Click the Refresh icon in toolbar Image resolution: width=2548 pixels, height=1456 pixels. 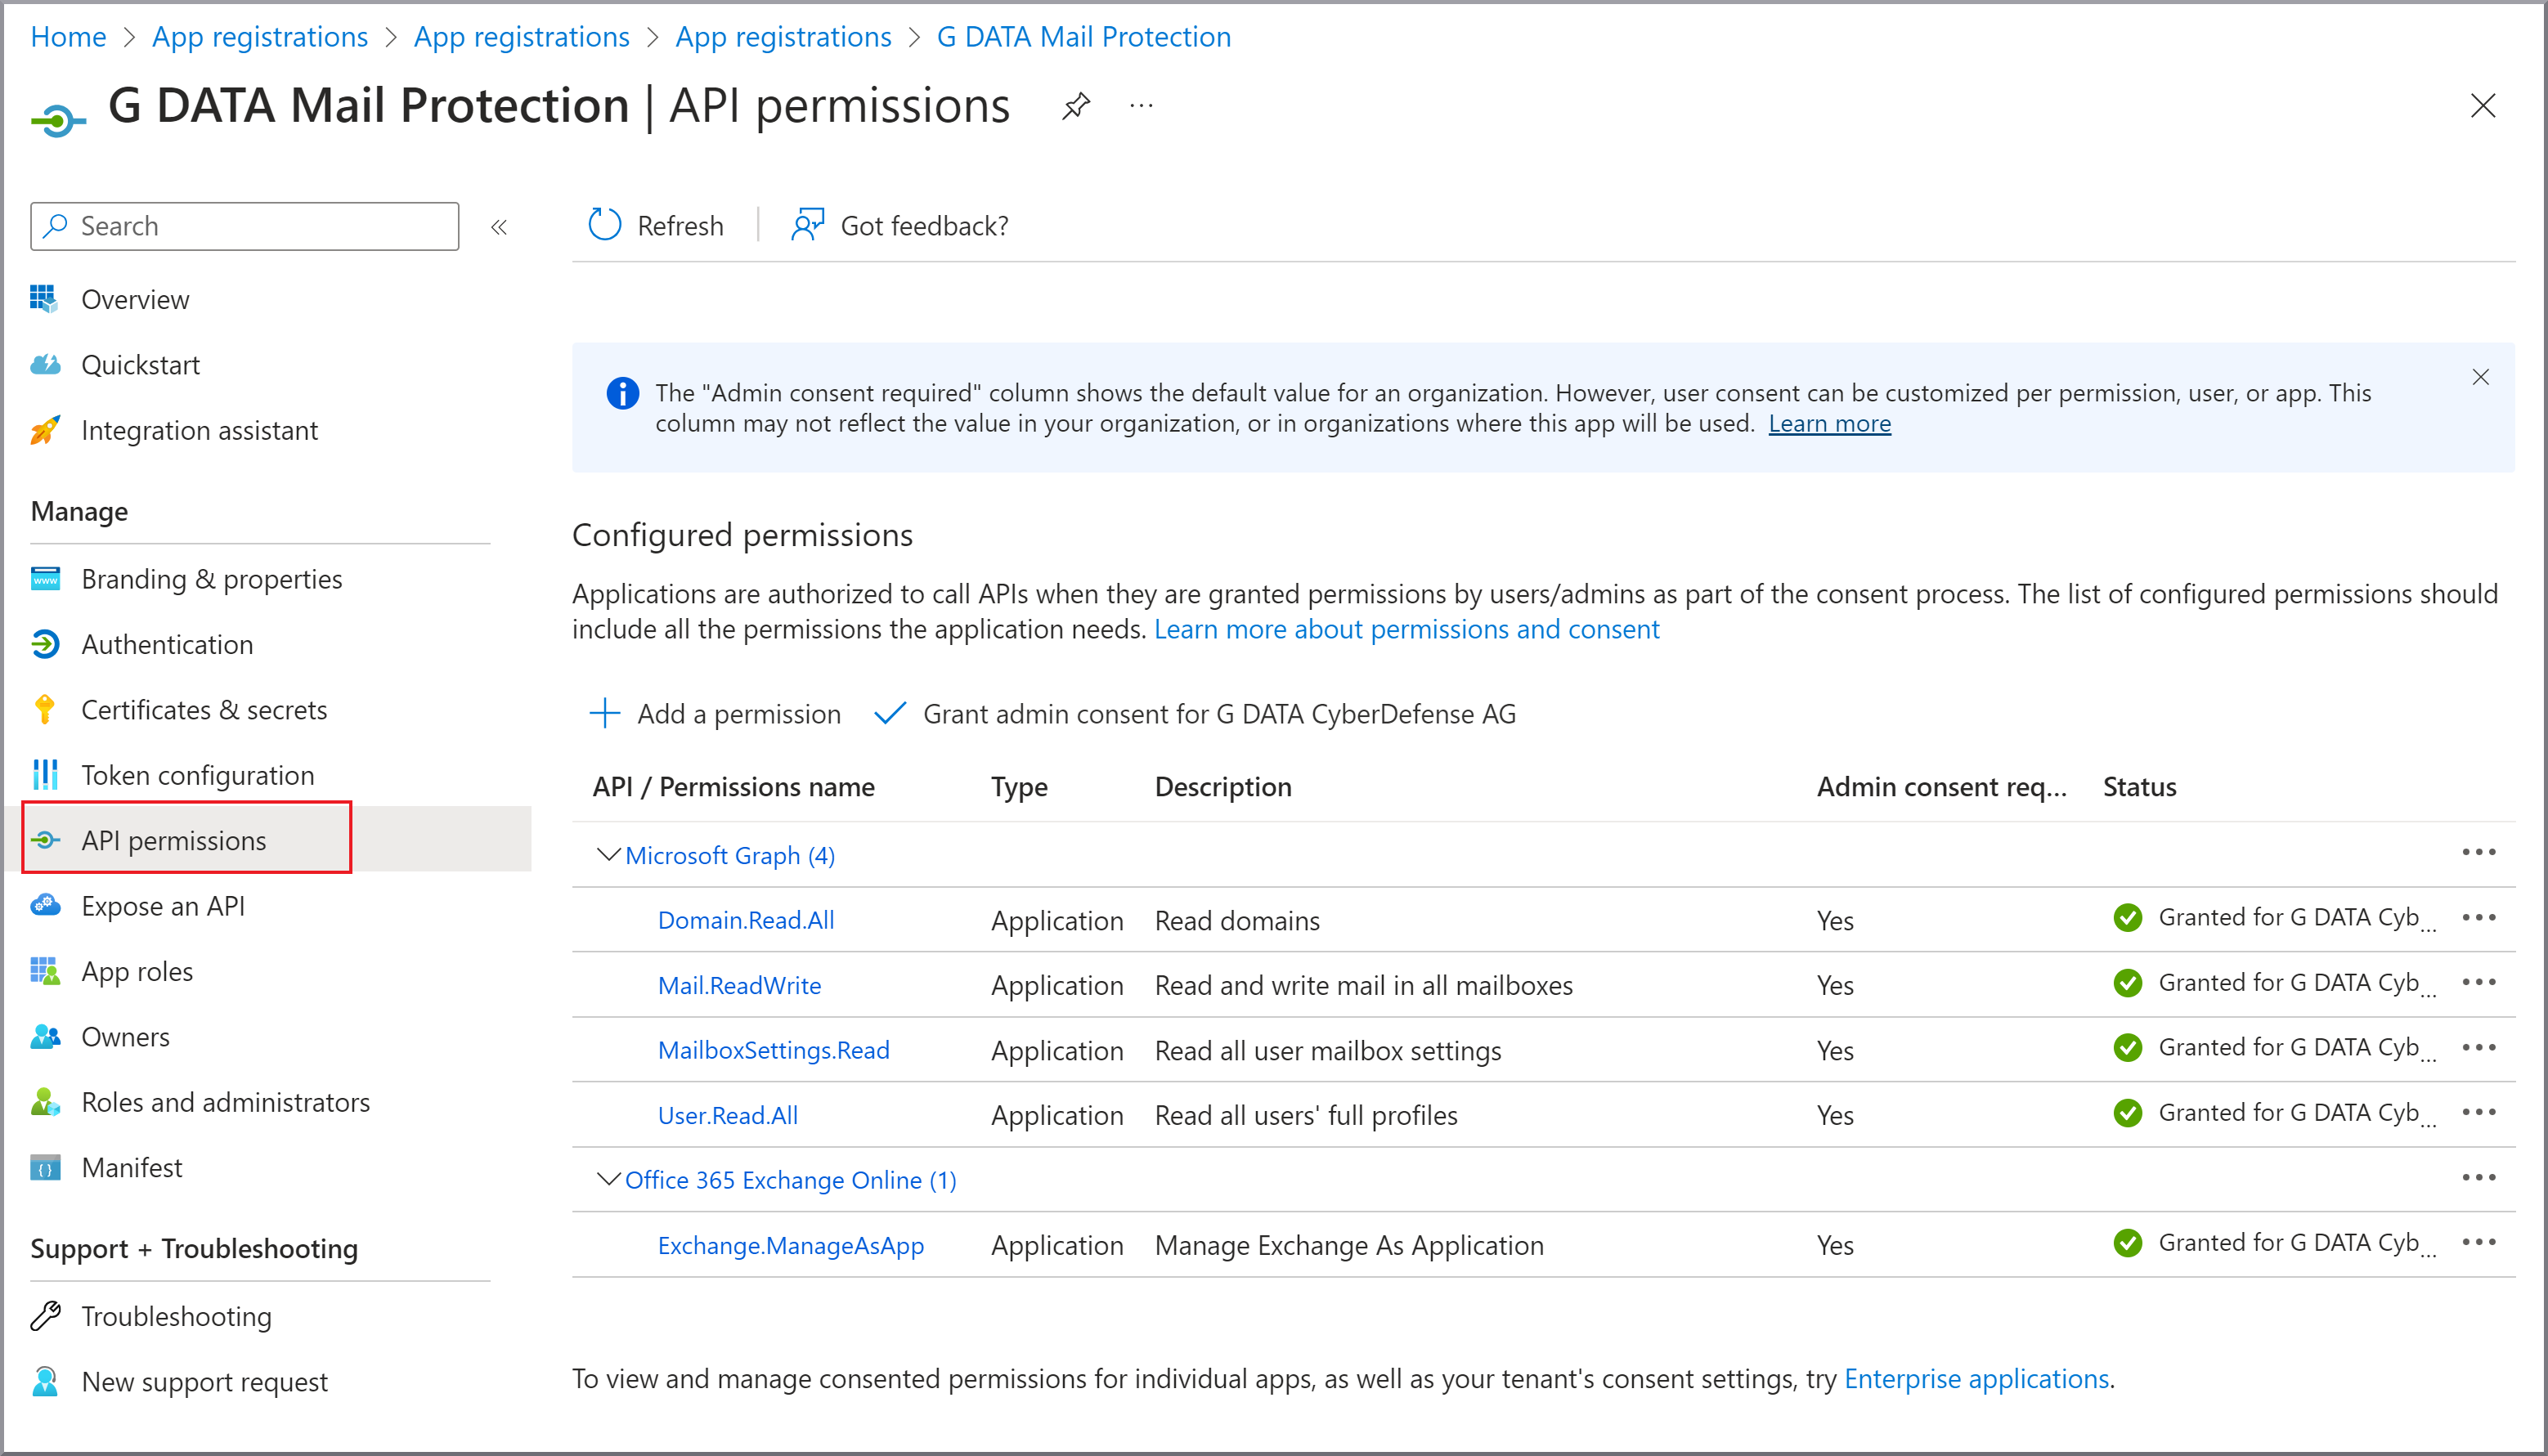(x=604, y=225)
